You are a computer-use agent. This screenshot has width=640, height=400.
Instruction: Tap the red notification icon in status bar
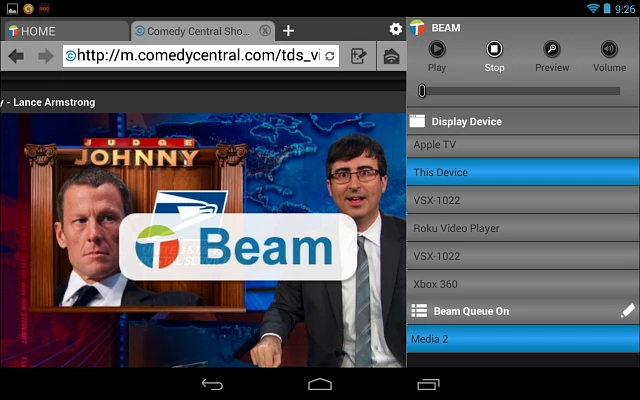point(44,8)
